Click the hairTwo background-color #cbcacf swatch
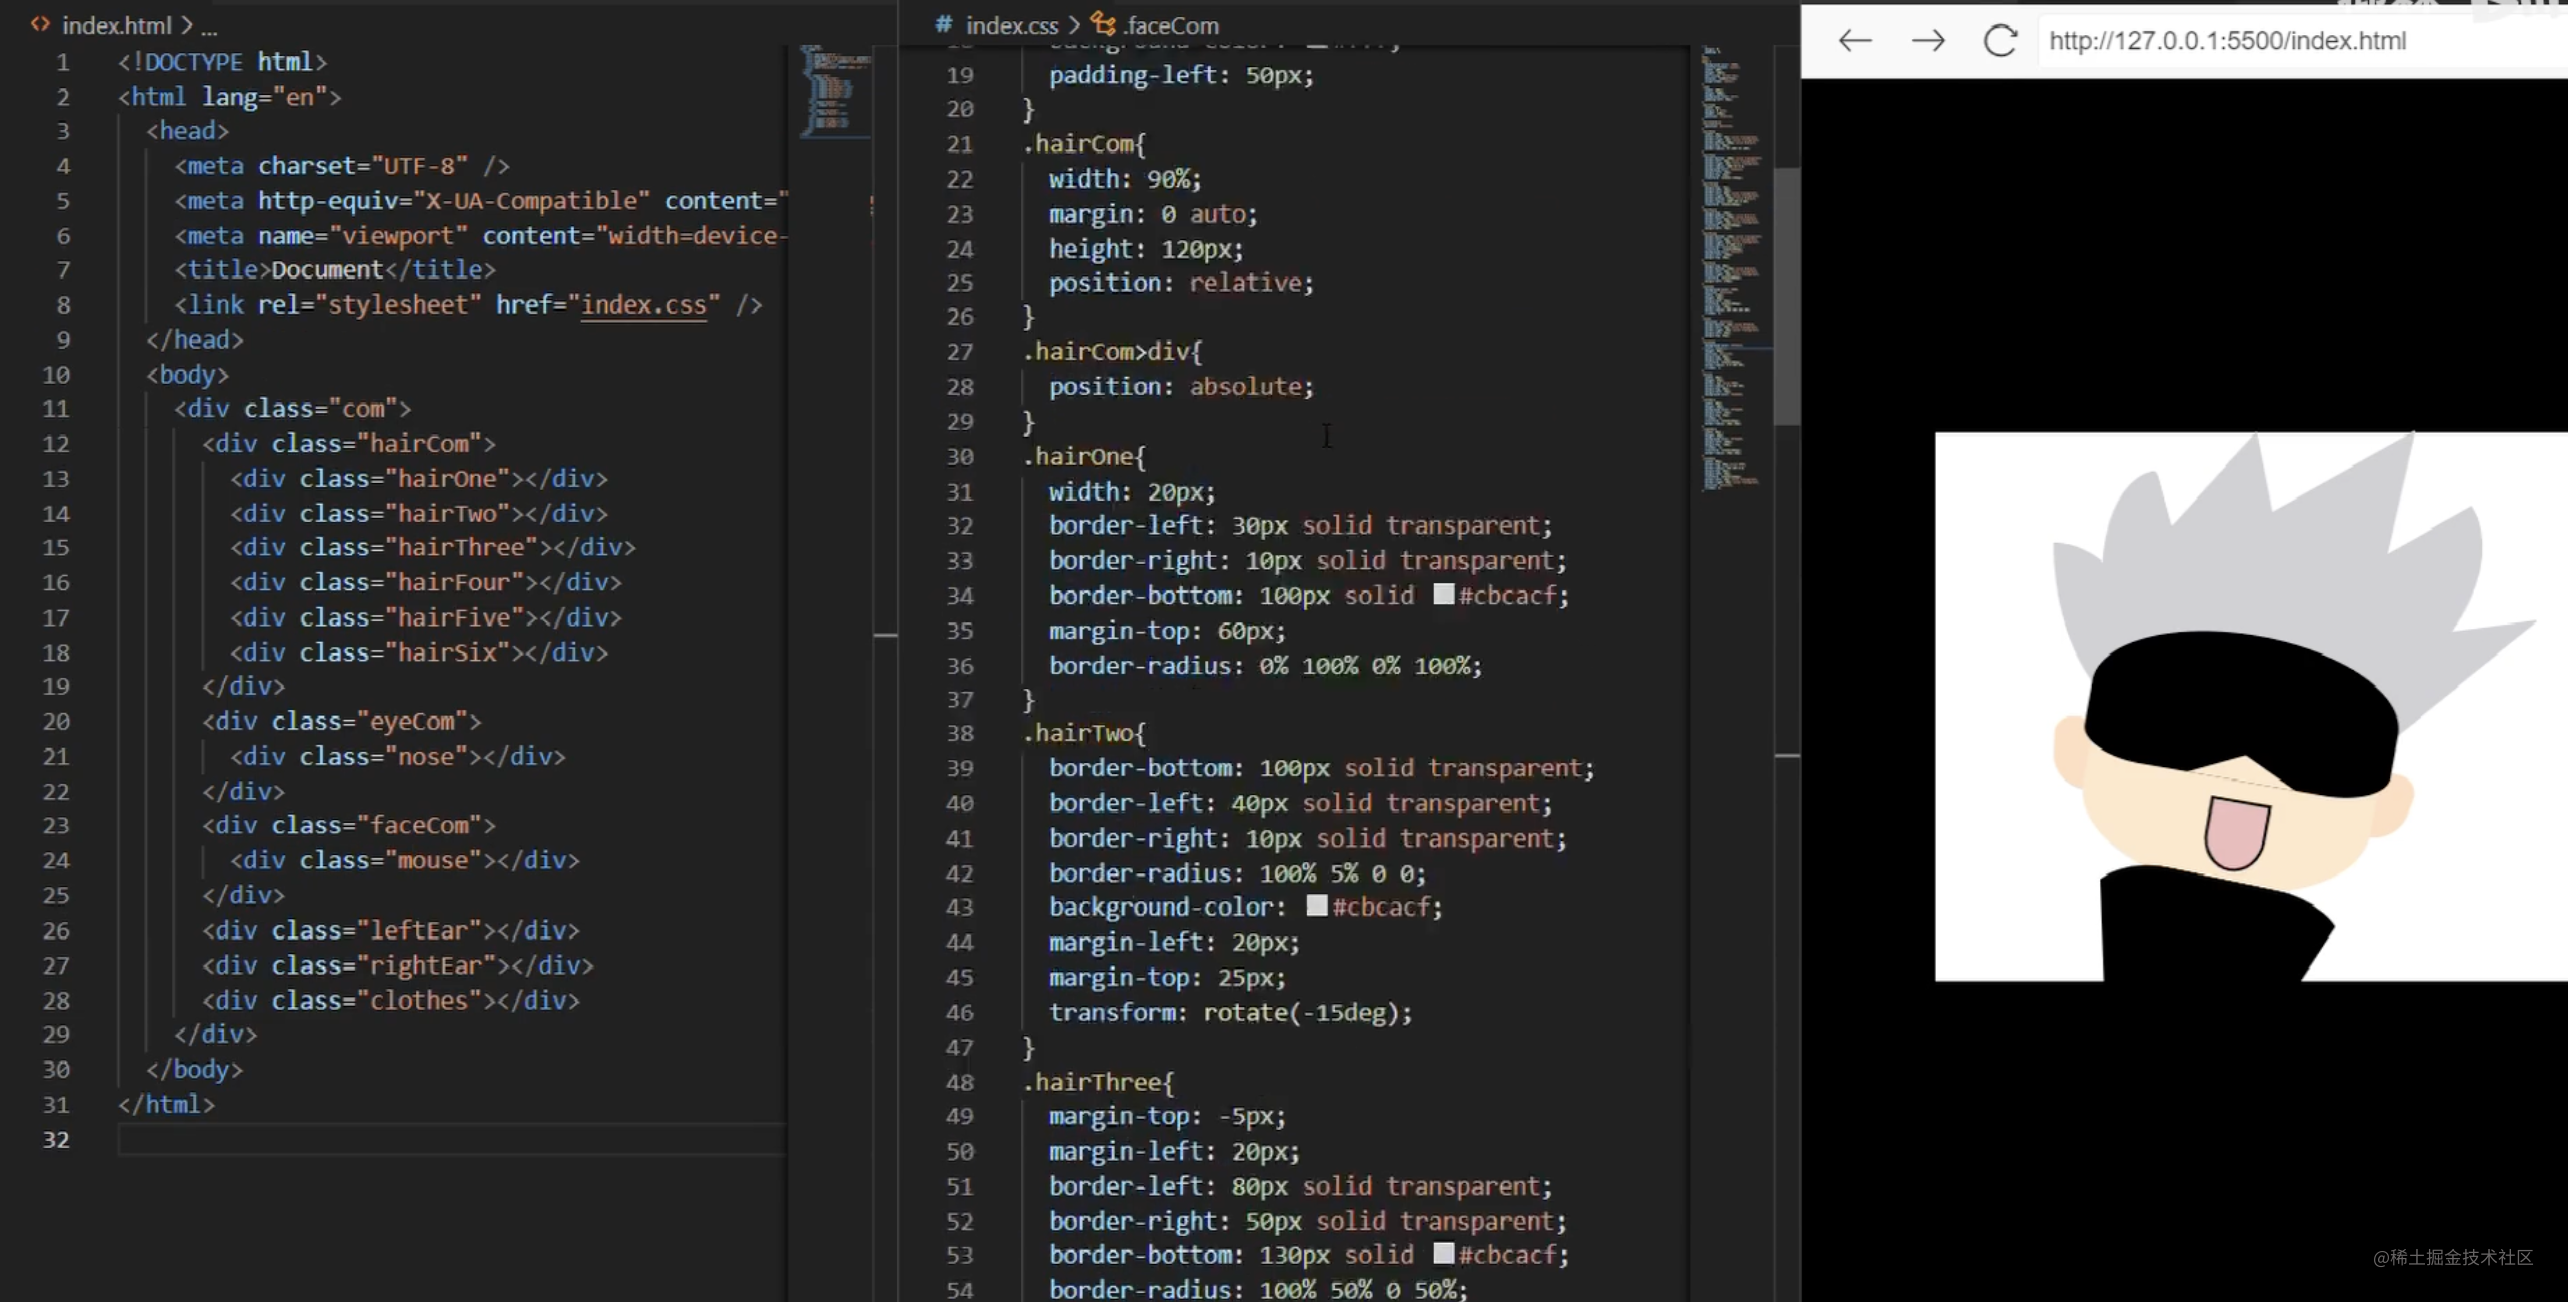Screen dimensions: 2568x1302 pyautogui.click(x=1317, y=906)
